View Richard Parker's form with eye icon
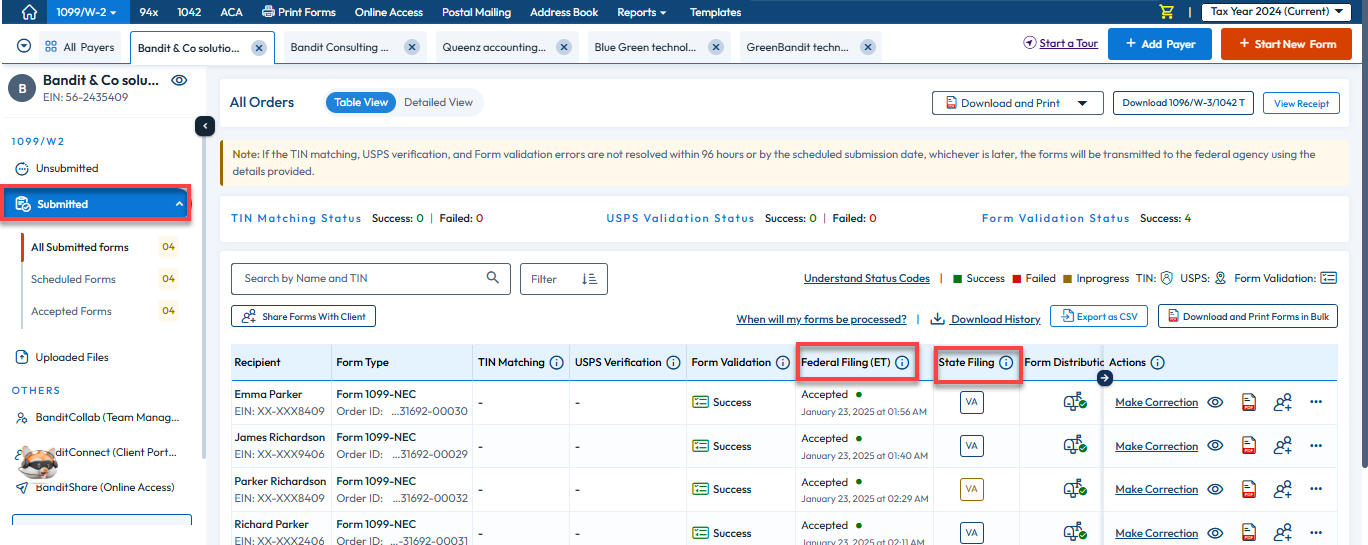Screen dimensions: 1368x545 point(1215,533)
